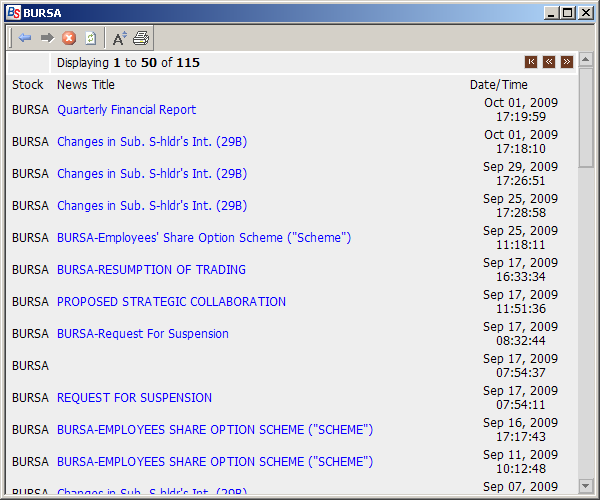Click the Forward arrow icon
The image size is (600, 500).
pos(47,38)
